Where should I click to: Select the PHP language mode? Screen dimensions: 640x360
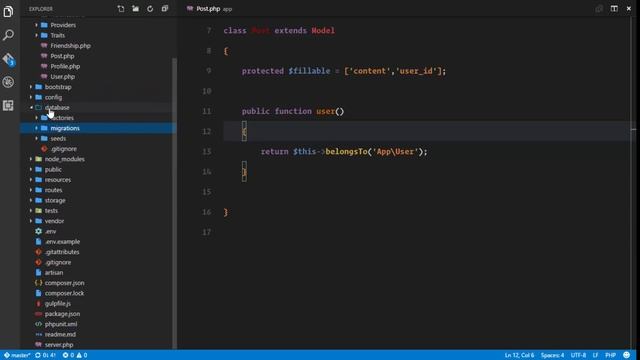point(611,355)
